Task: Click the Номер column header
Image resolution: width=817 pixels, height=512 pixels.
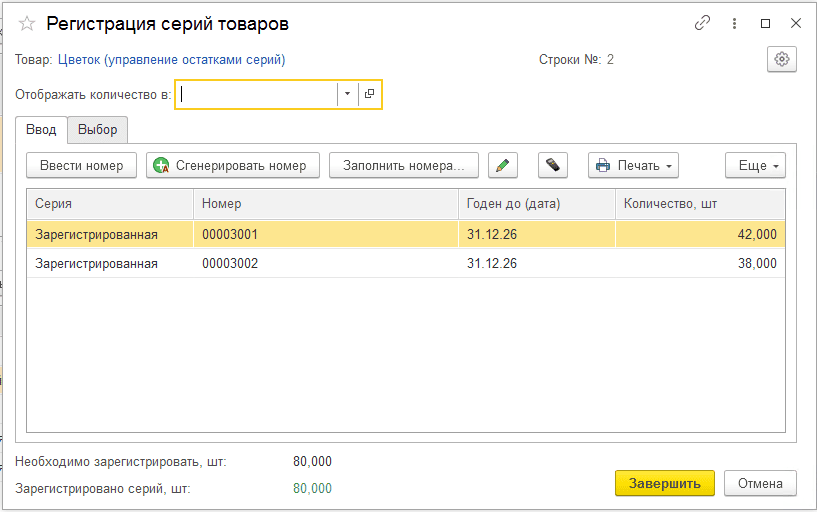Action: pos(326,204)
